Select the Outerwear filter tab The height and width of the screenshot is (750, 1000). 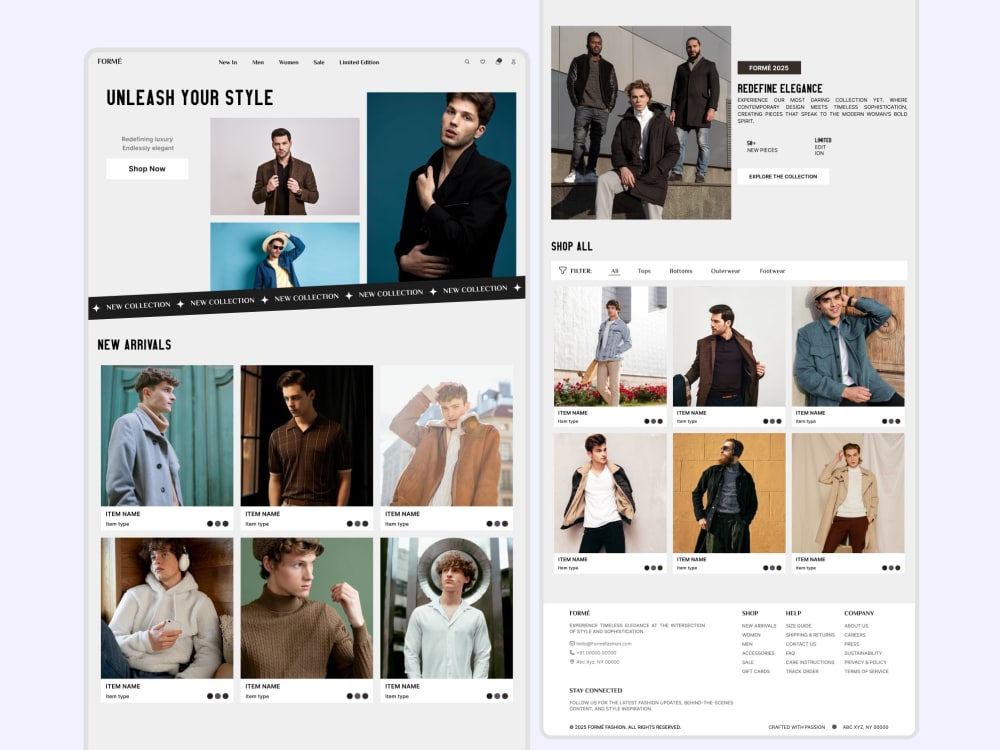[726, 271]
